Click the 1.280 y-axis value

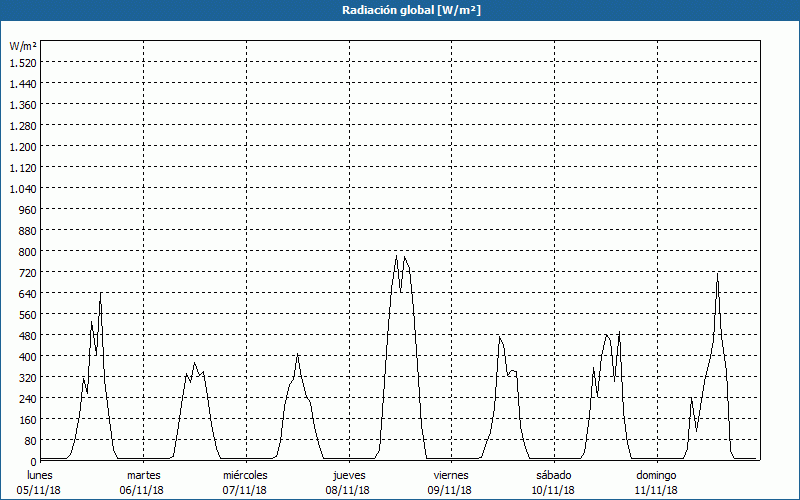[x=23, y=126]
